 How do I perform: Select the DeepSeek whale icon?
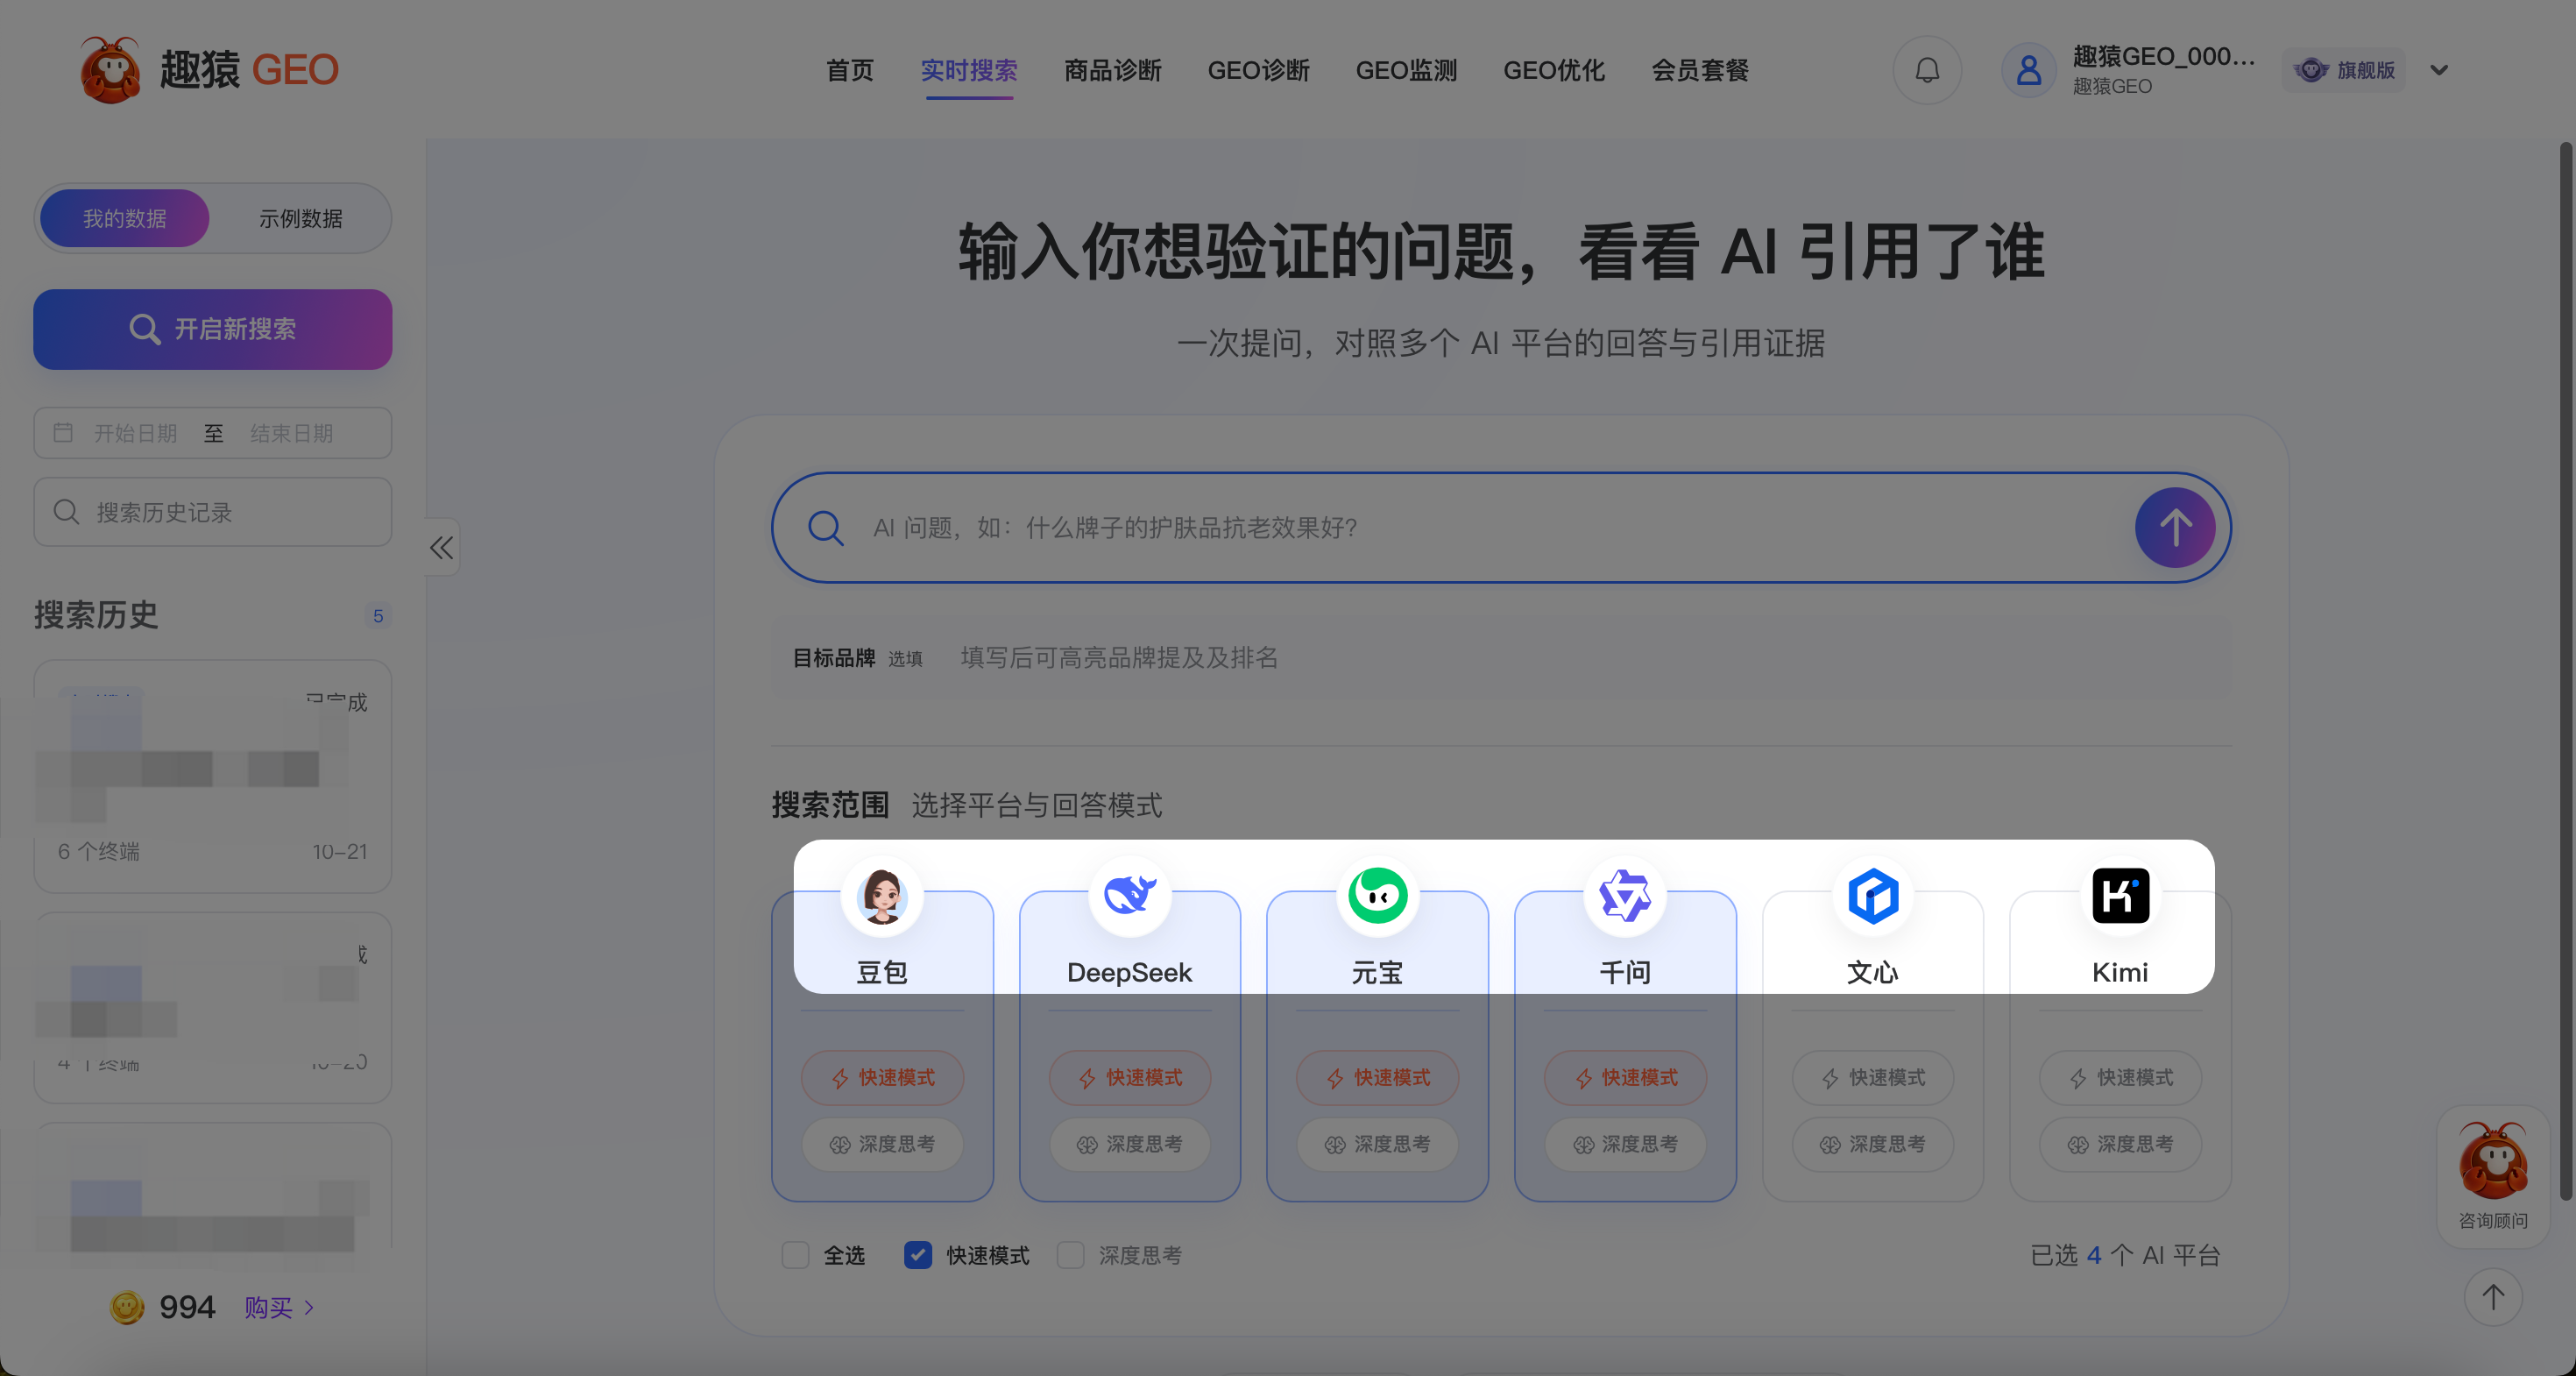tap(1130, 896)
